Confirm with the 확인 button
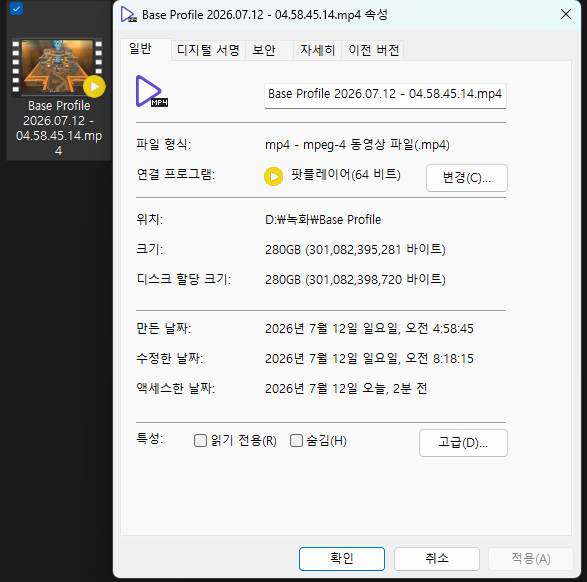 pos(342,559)
